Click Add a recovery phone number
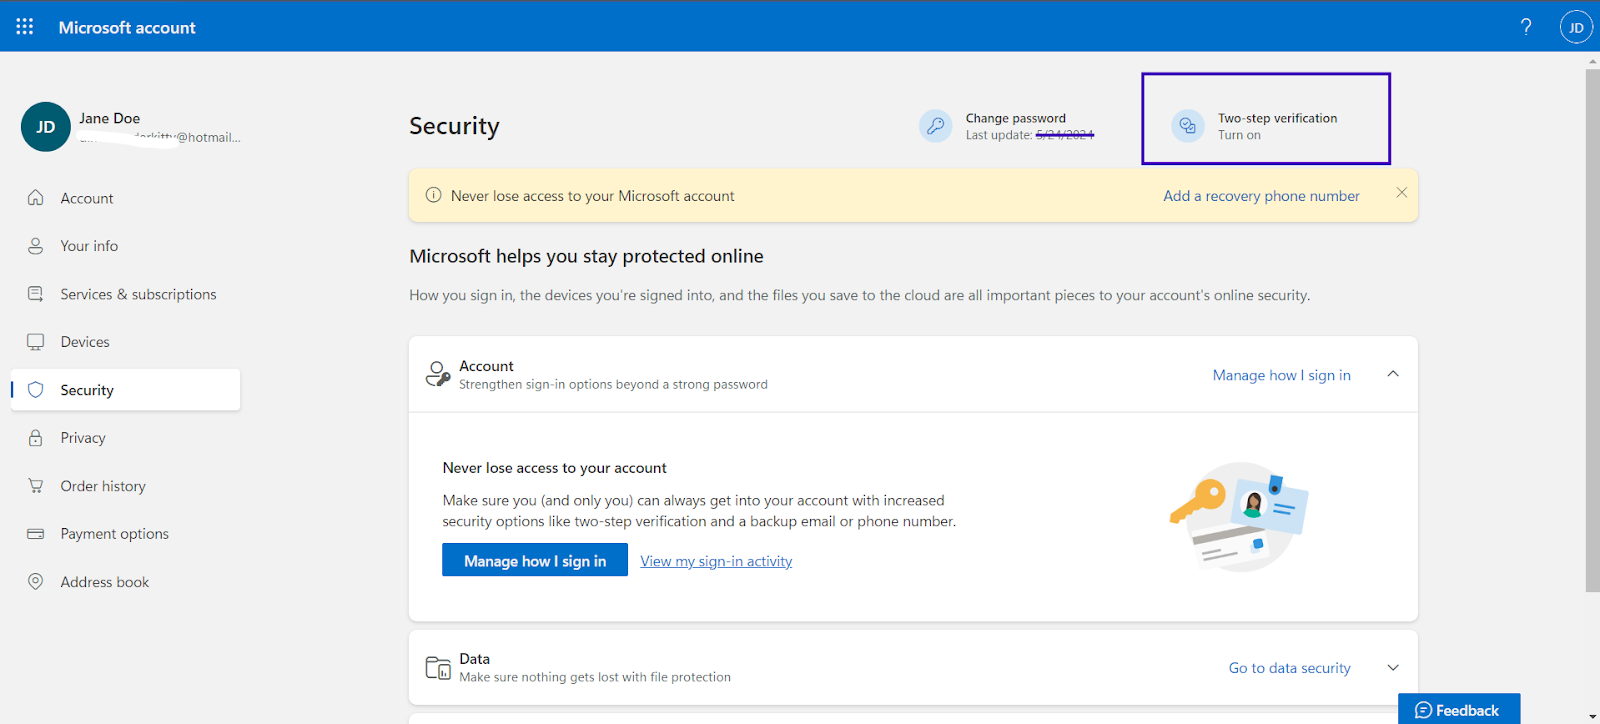This screenshot has height=724, width=1600. [x=1261, y=196]
